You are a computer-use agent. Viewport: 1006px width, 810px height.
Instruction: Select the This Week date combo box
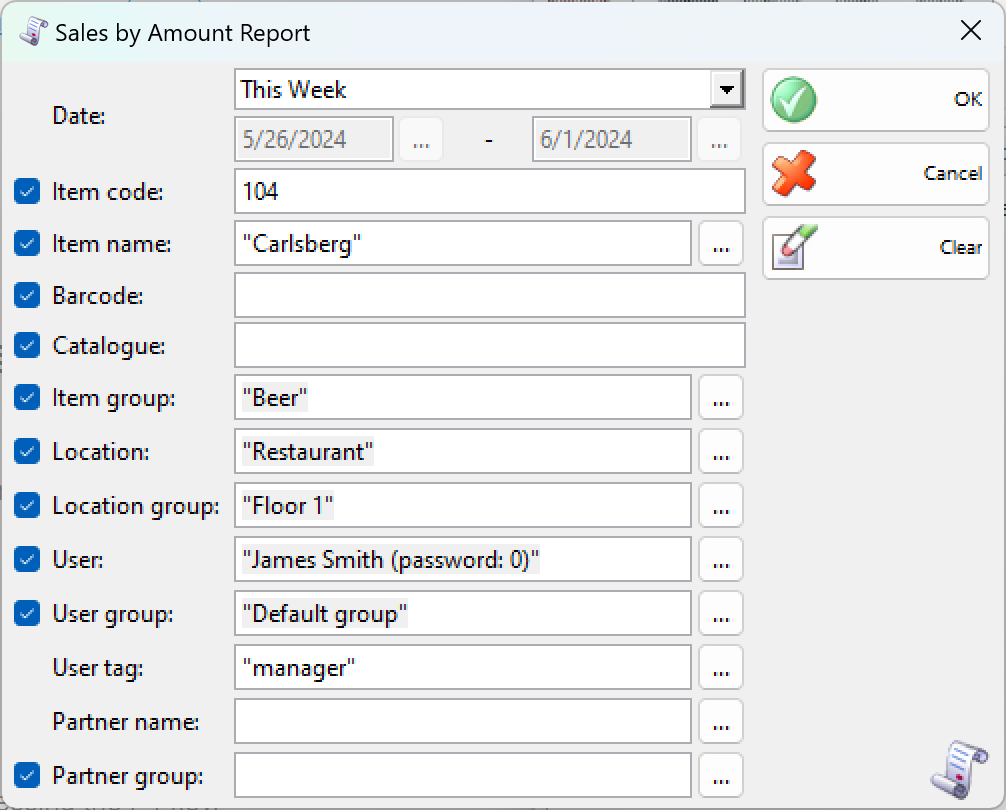[490, 89]
